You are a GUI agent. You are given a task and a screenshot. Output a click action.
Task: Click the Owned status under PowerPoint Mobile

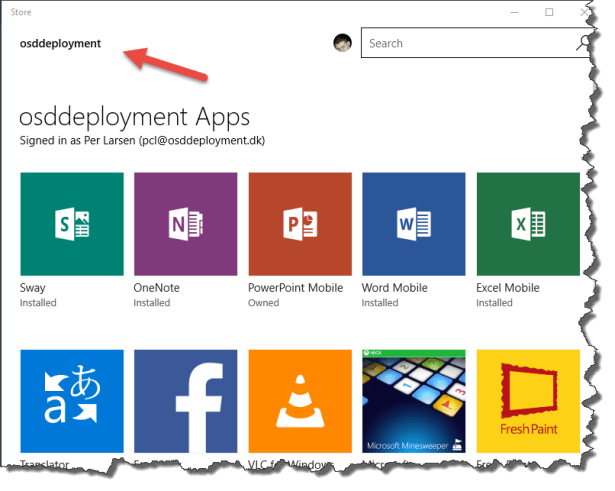point(264,303)
